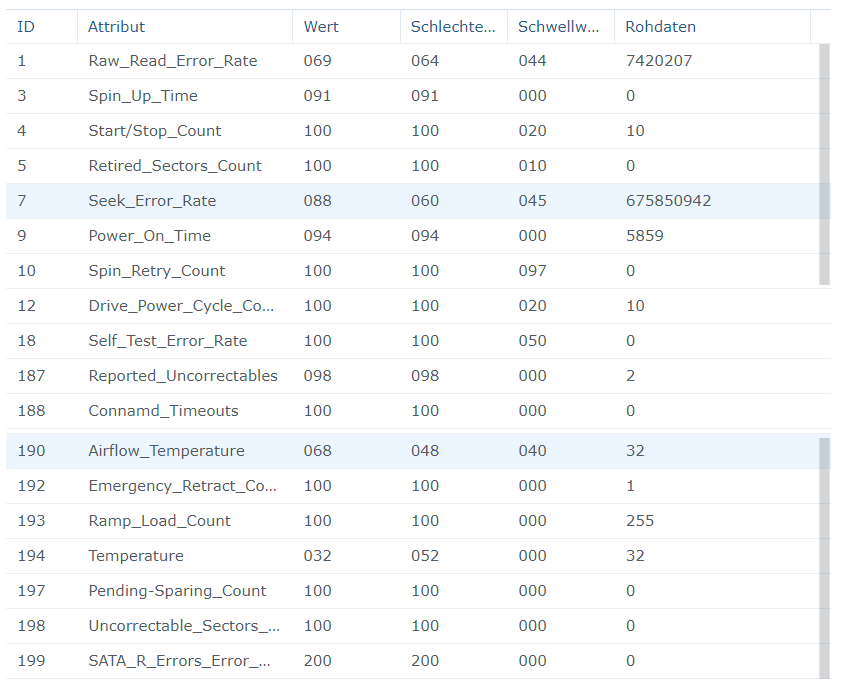Click raw data value 255
845x687 pixels.
tap(640, 521)
